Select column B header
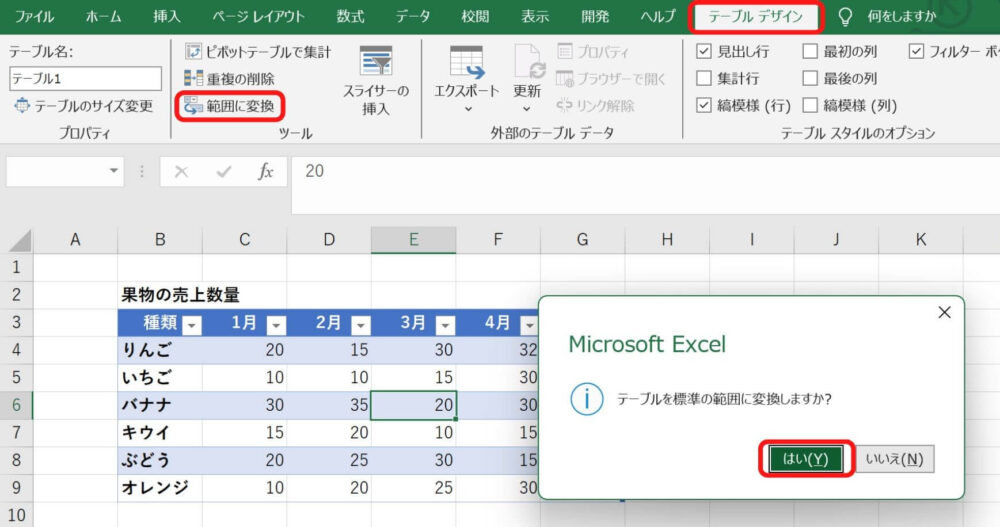 click(160, 240)
